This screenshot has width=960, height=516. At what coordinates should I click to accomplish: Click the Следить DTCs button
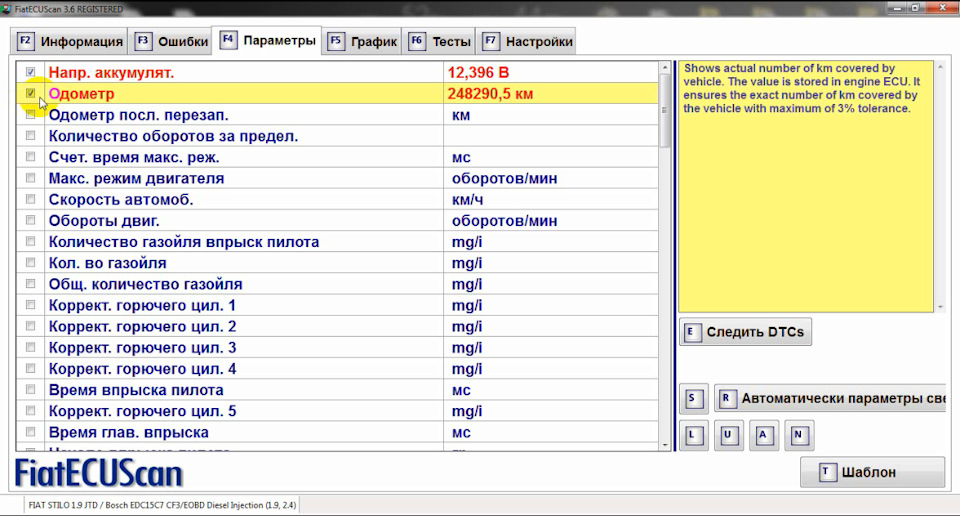click(745, 332)
